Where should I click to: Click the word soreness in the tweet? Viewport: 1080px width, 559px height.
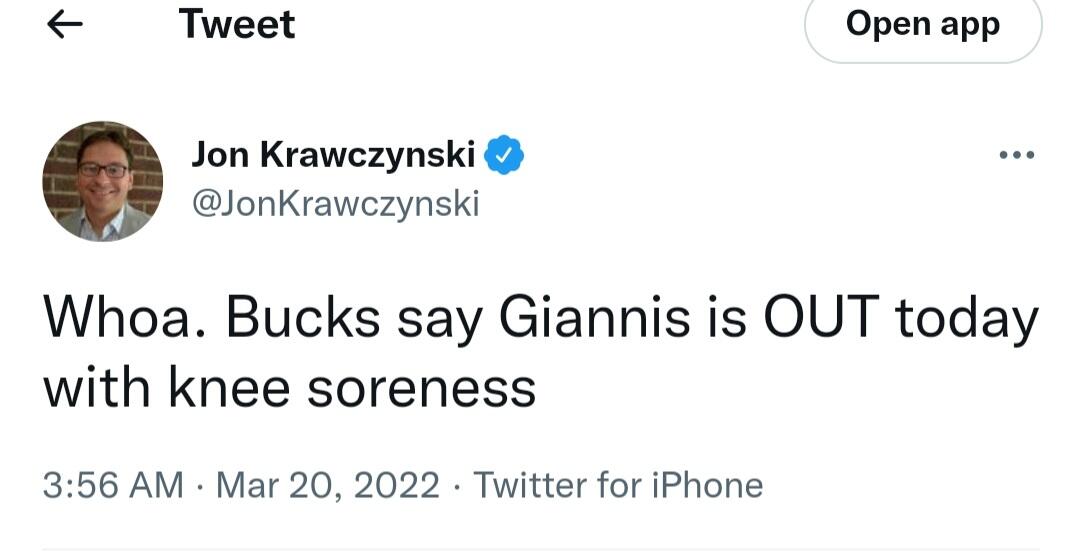421,387
